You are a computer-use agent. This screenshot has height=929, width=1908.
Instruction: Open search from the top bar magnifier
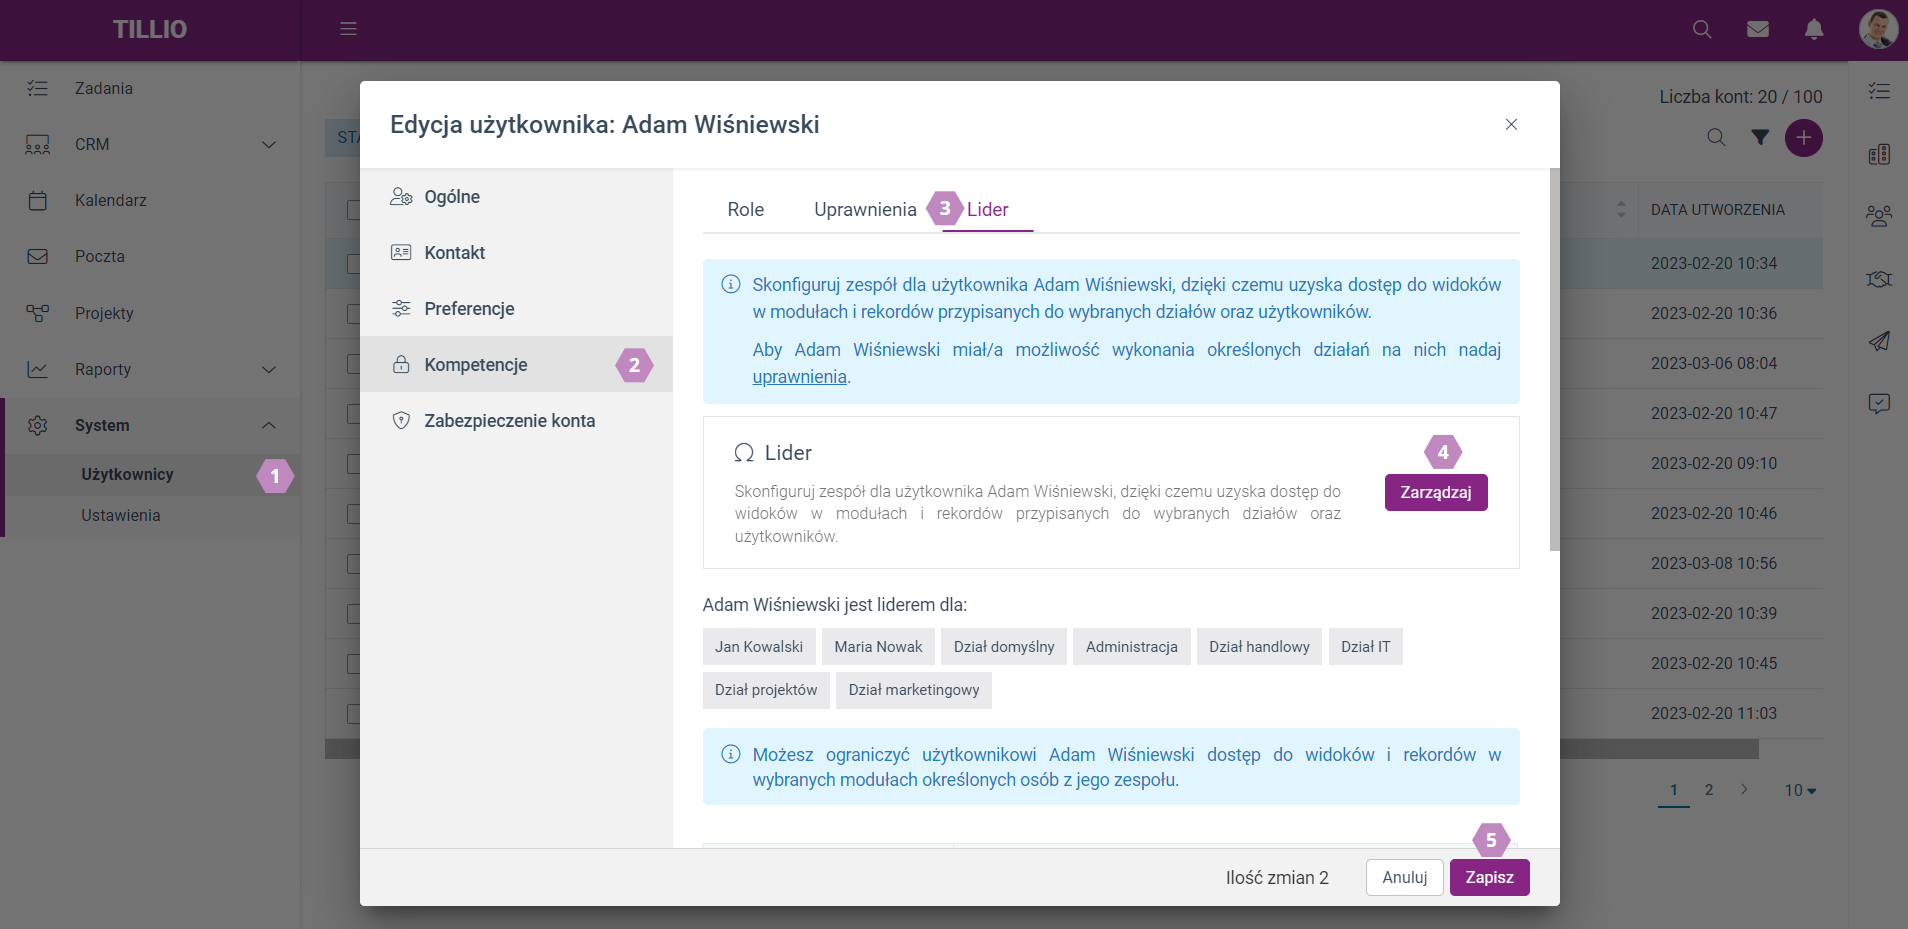click(x=1702, y=29)
